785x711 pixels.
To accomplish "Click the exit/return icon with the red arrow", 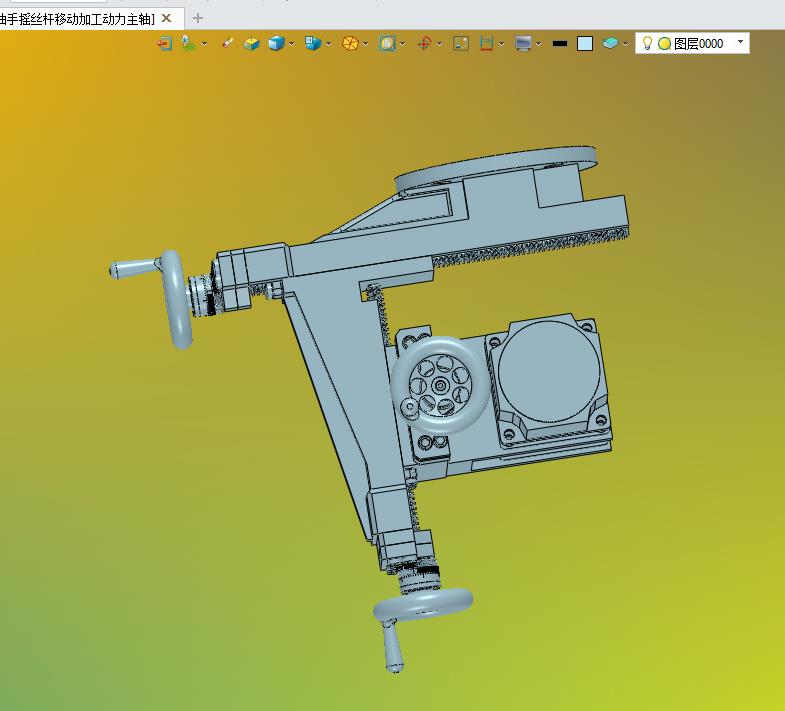I will [x=164, y=44].
